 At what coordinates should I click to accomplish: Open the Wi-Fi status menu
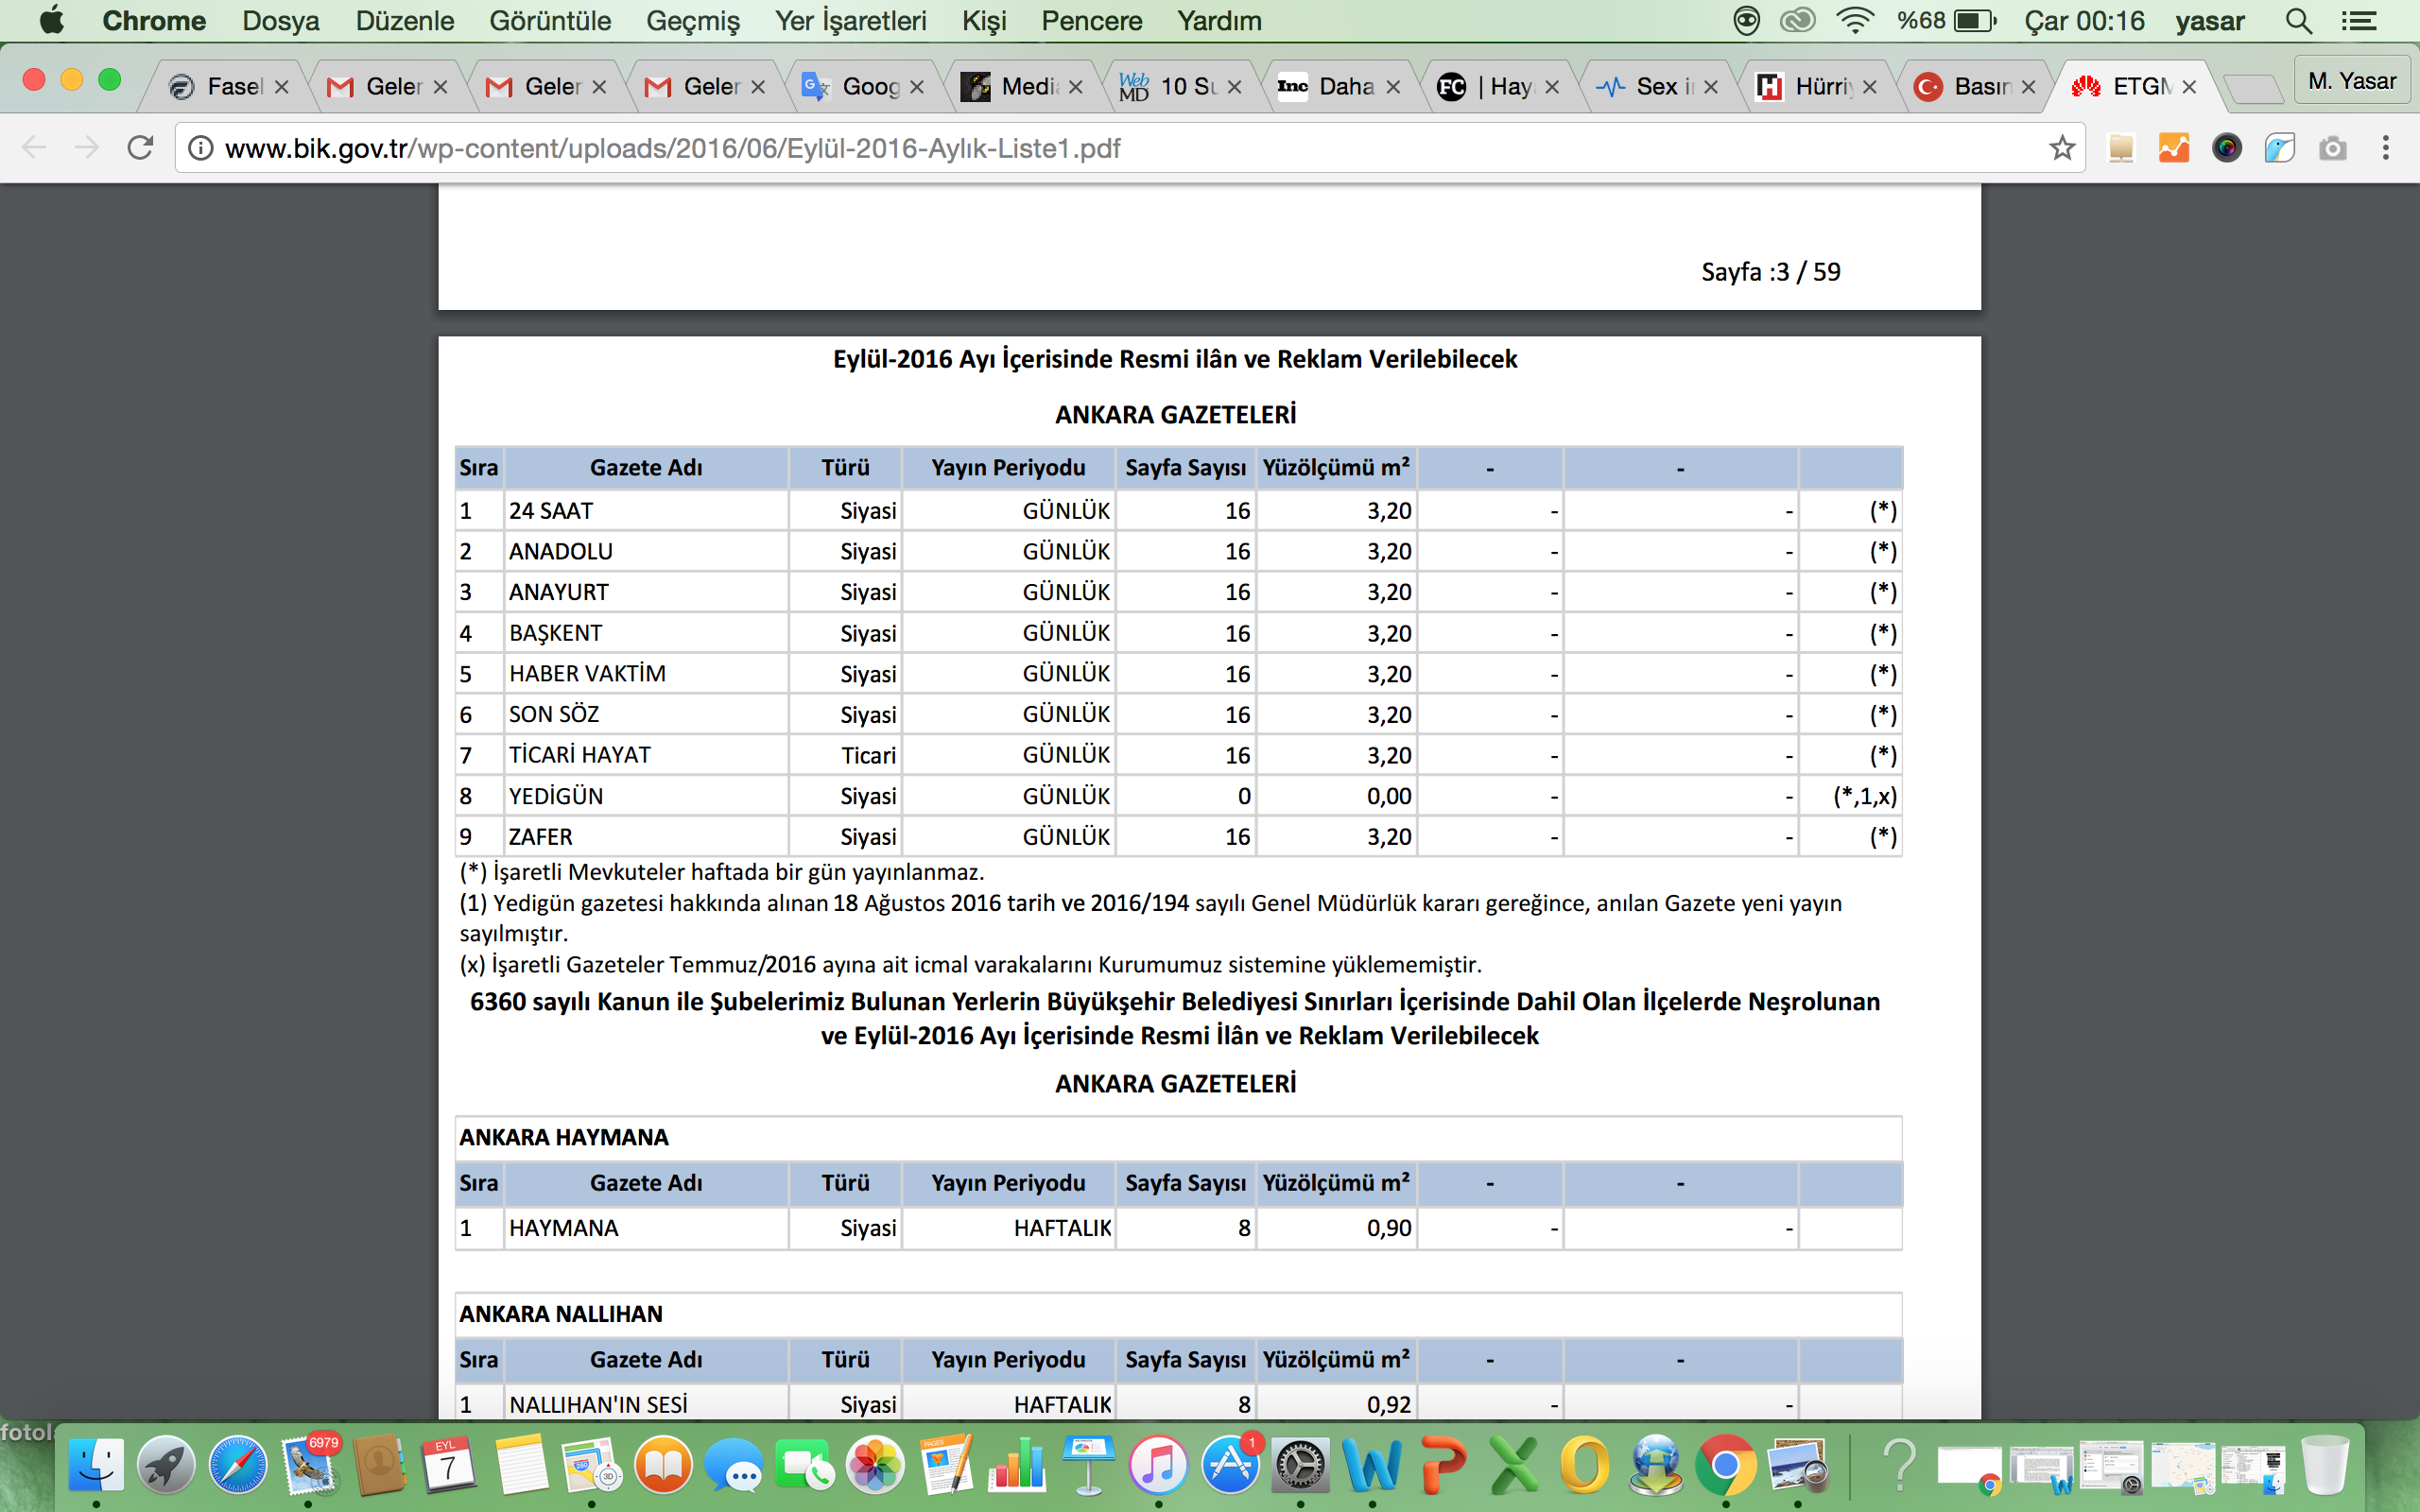point(1854,21)
